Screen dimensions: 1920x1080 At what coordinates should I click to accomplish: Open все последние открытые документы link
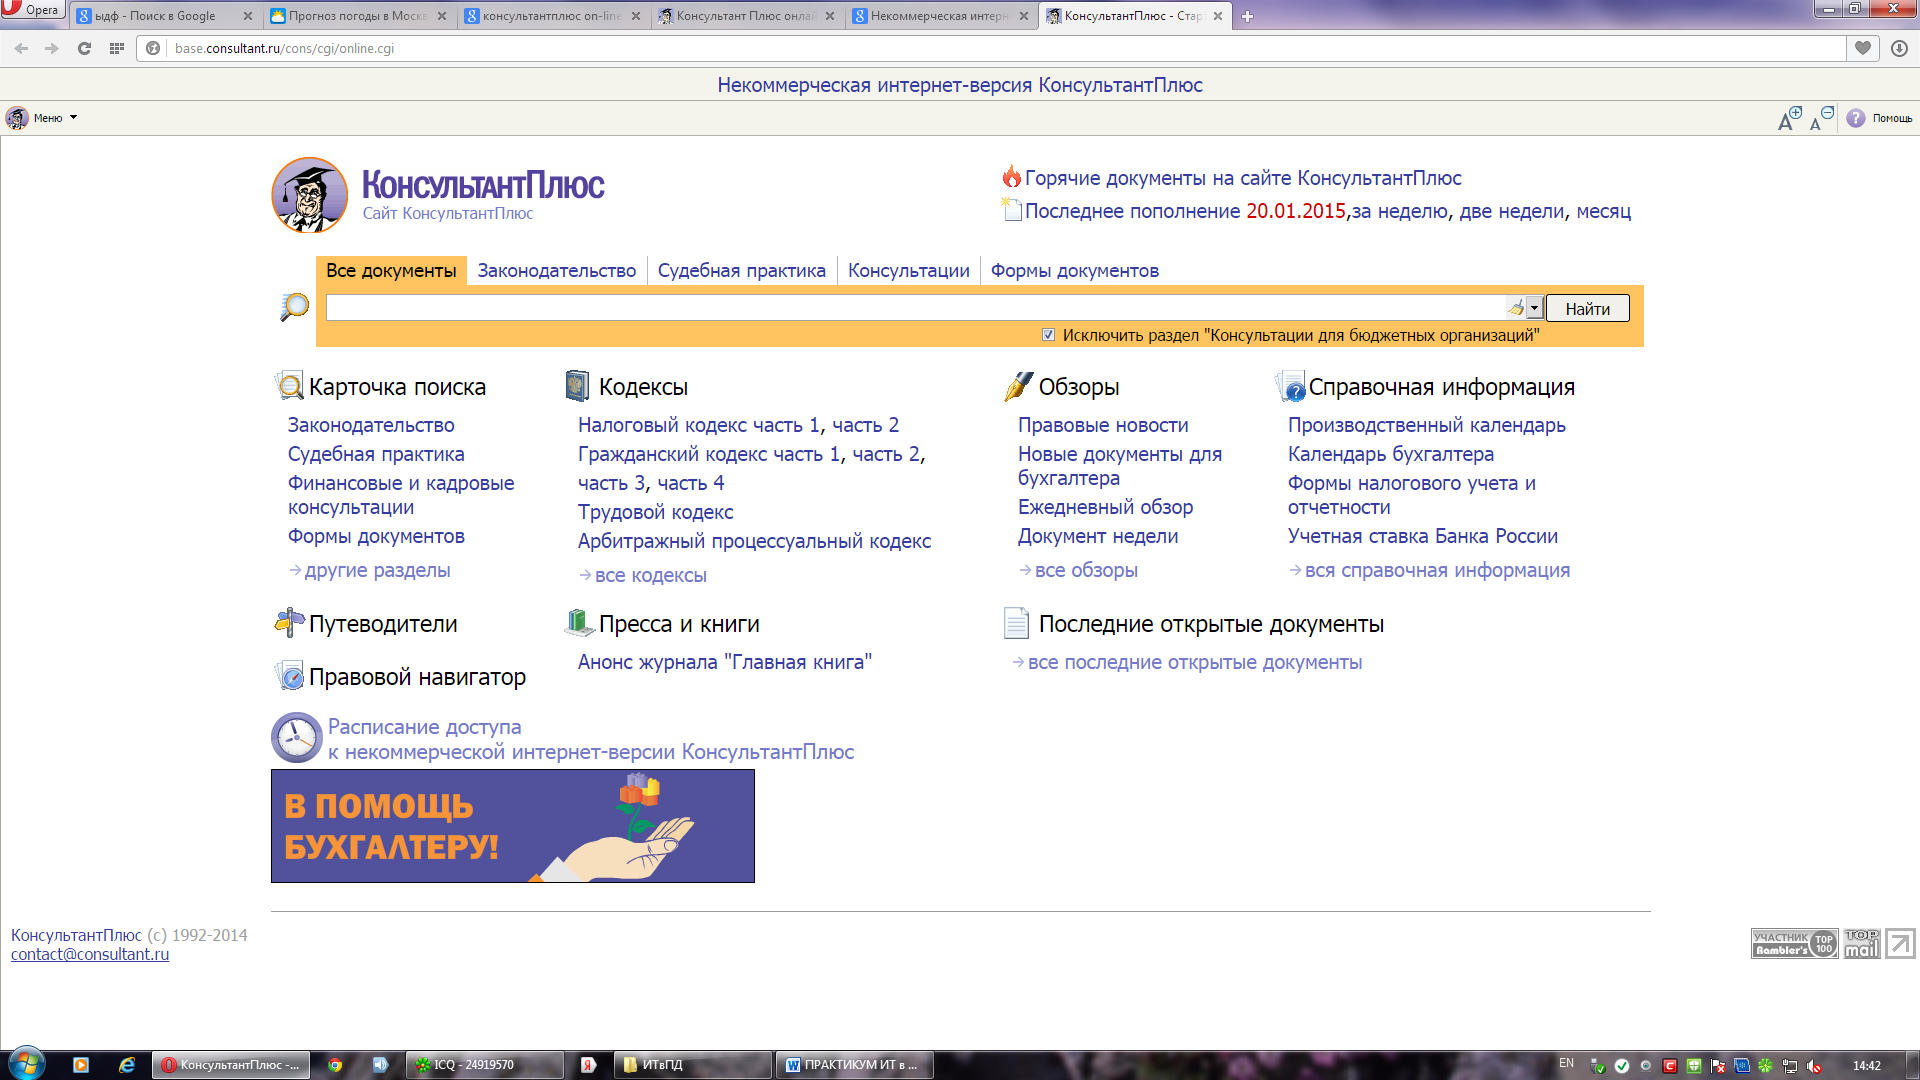coord(1195,662)
